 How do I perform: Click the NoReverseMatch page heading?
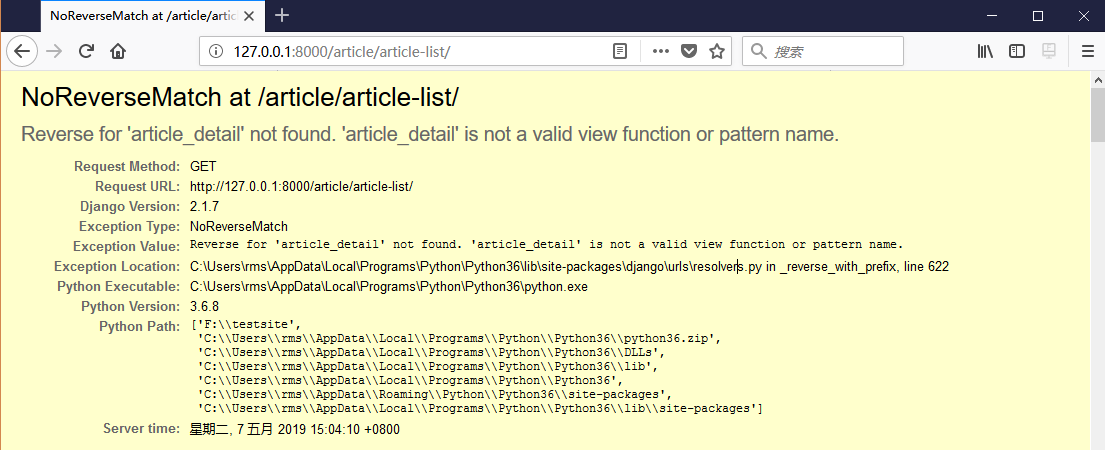240,98
